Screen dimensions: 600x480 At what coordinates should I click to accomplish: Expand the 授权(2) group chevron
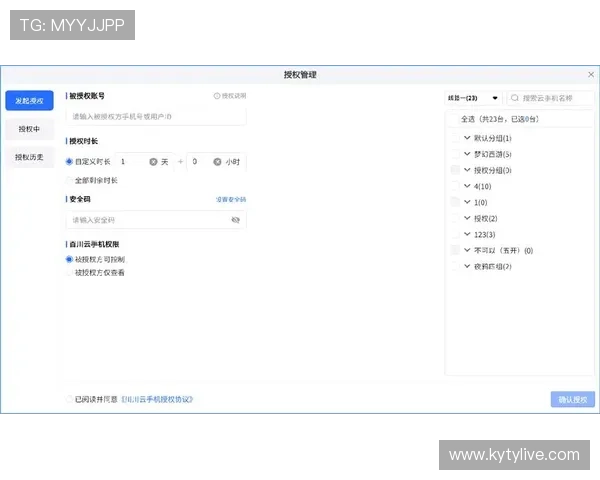[x=467, y=218]
